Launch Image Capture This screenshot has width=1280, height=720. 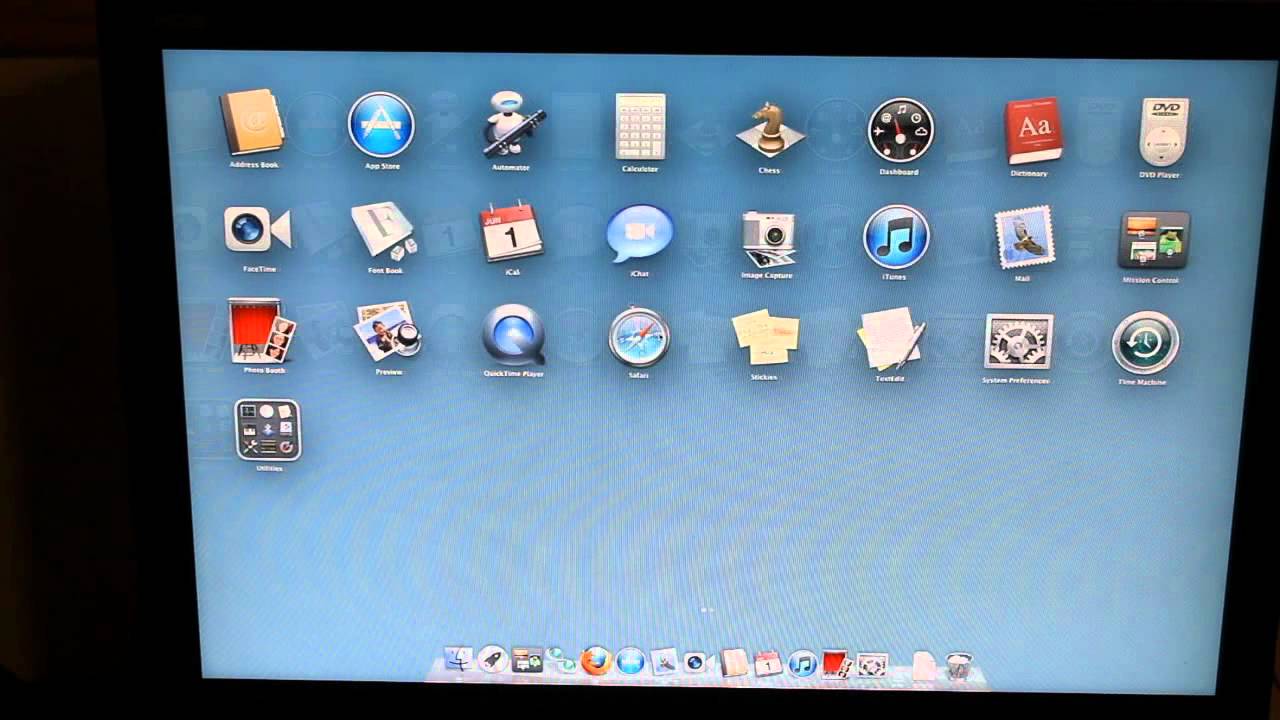click(x=768, y=238)
